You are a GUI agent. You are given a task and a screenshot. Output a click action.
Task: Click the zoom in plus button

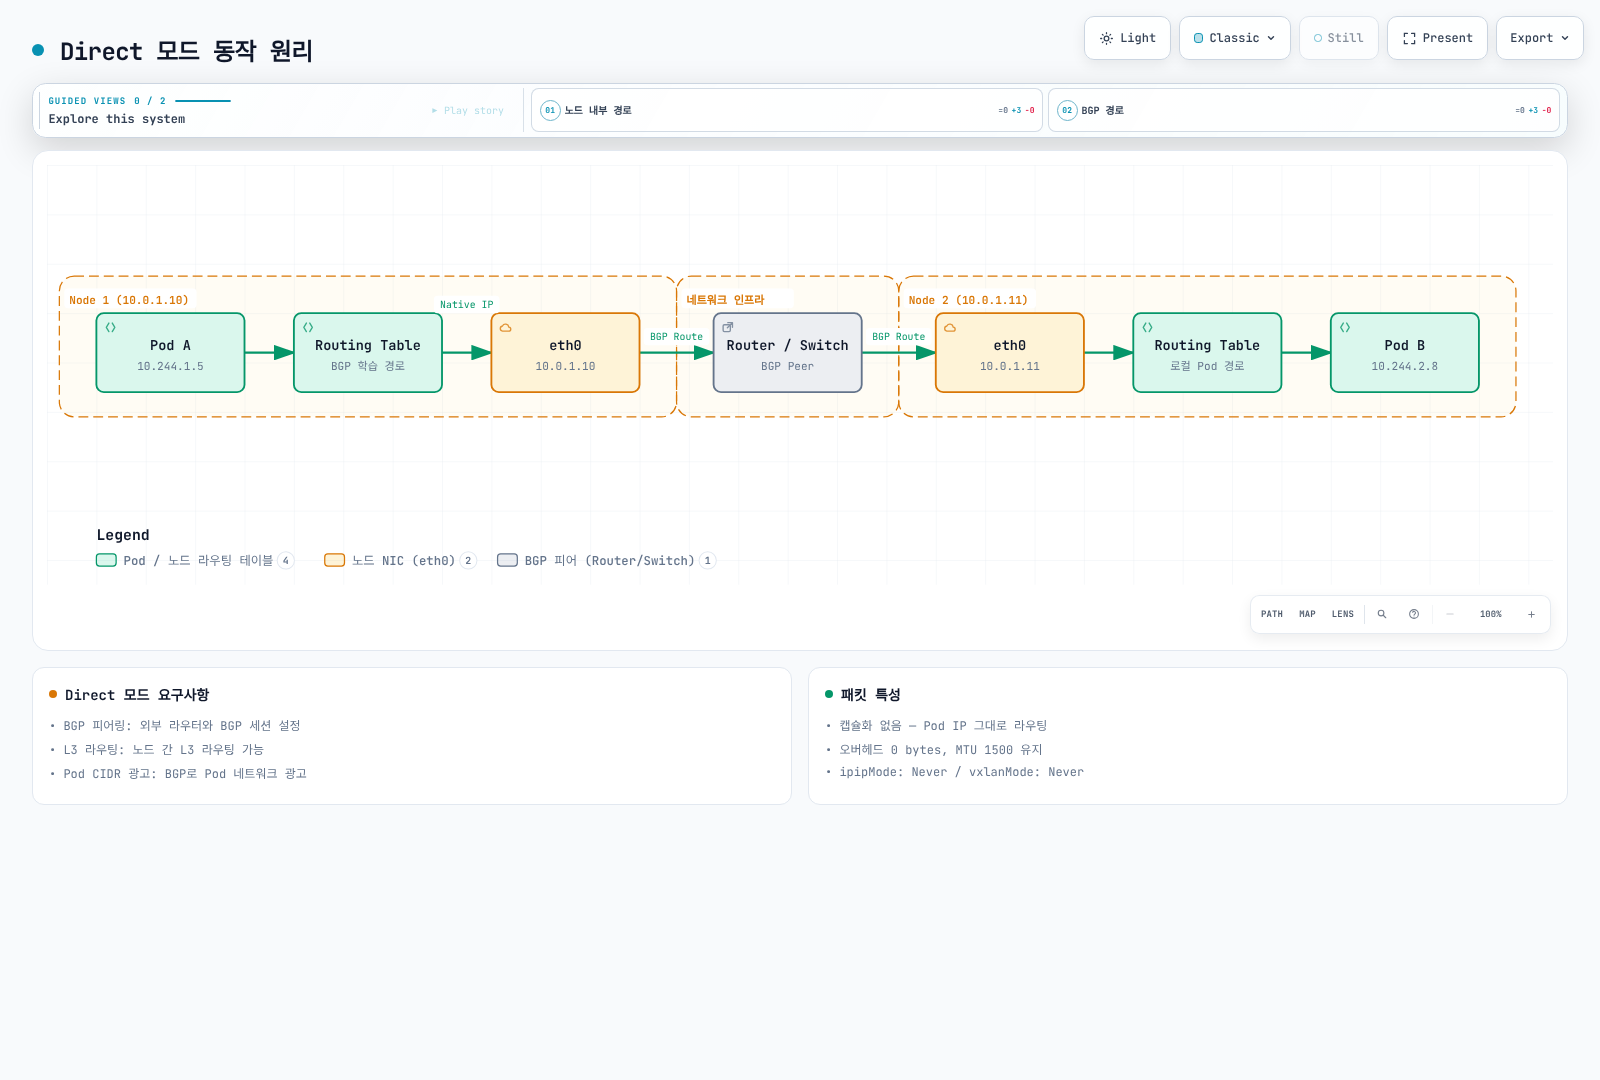1531,614
